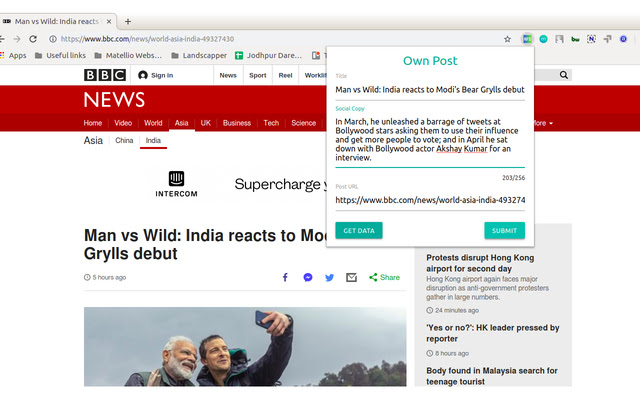Share article via Messenger icon
The width and height of the screenshot is (640, 400).
click(x=308, y=278)
